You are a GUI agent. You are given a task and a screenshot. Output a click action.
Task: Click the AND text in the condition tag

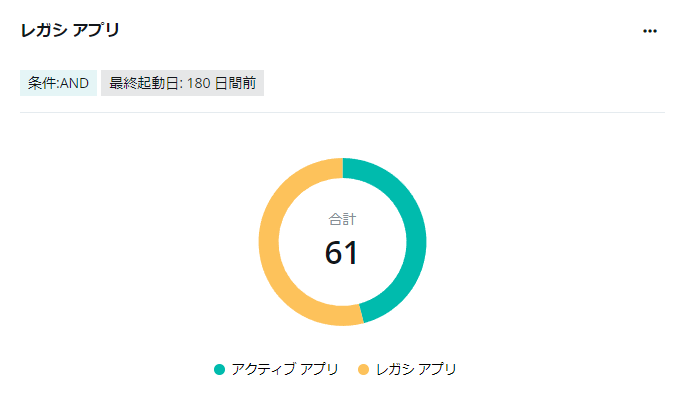pyautogui.click(x=74, y=83)
